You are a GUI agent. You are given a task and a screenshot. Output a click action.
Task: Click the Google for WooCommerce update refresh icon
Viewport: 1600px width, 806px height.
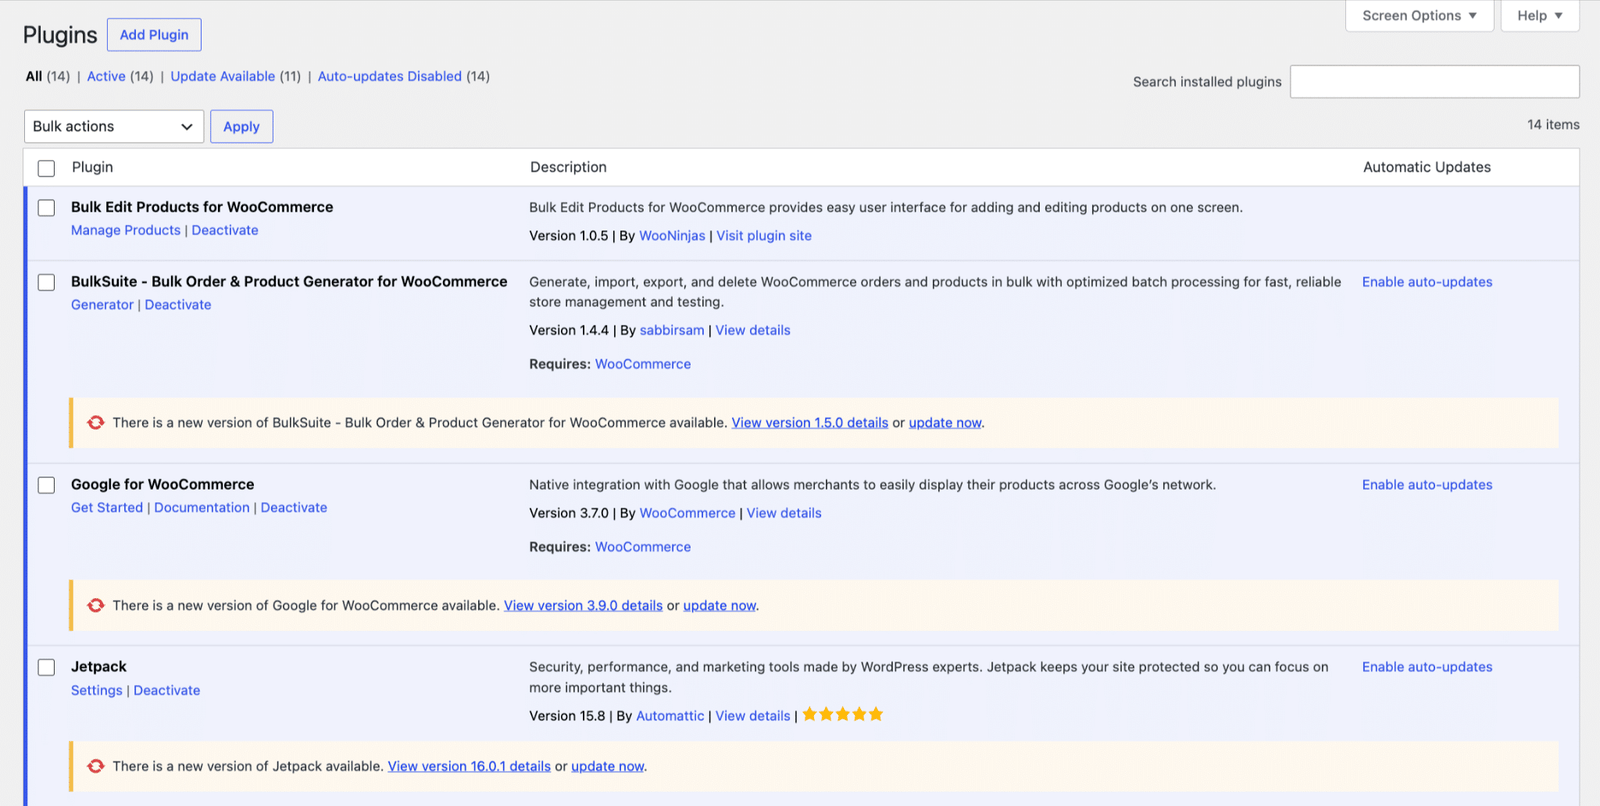click(x=96, y=606)
